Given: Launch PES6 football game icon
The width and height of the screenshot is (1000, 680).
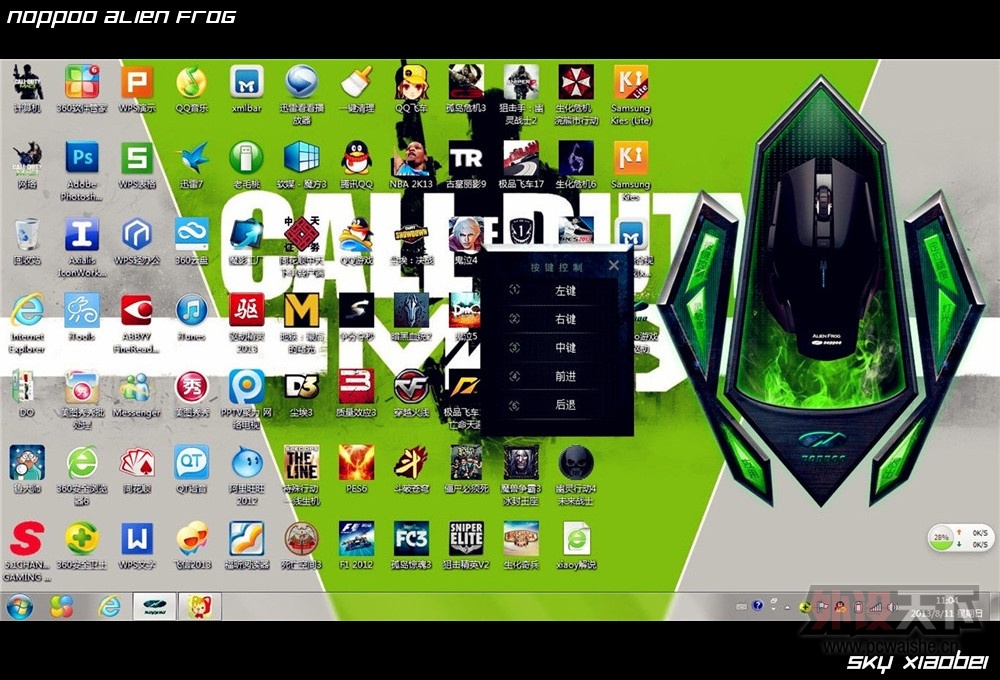Looking at the screenshot, I should pos(357,462).
